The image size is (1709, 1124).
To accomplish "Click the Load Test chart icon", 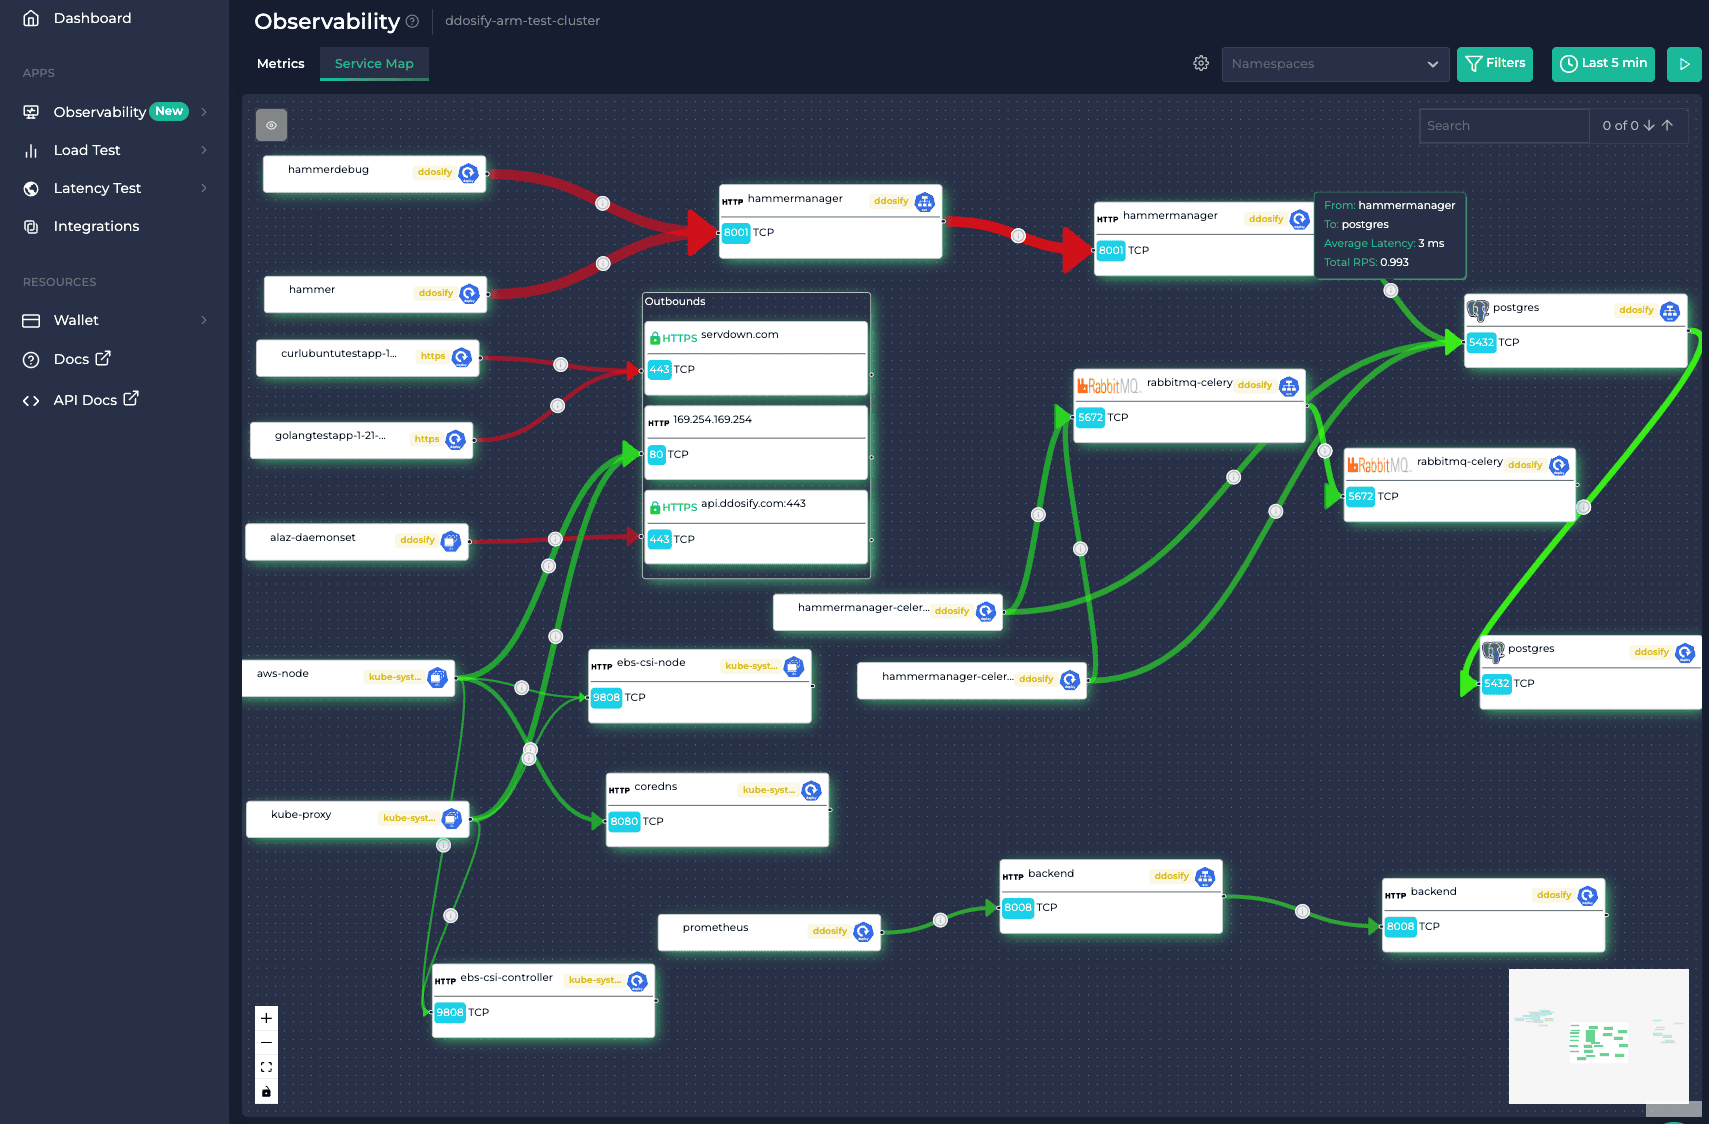I will [31, 150].
